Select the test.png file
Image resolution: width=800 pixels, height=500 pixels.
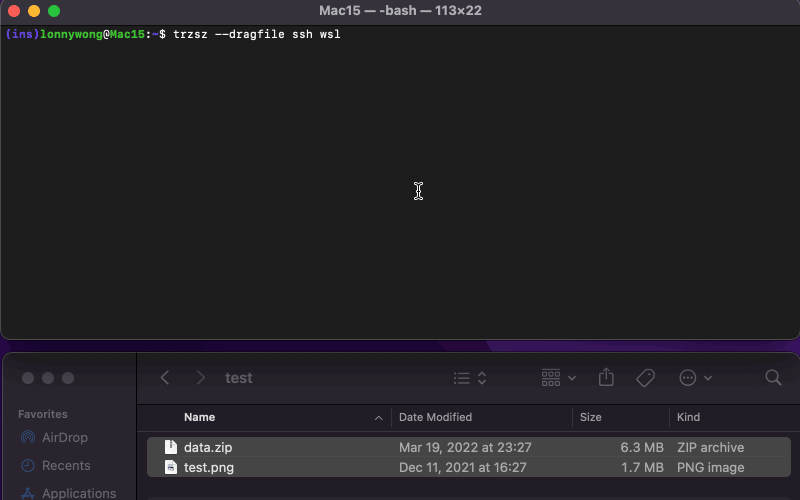point(469,467)
